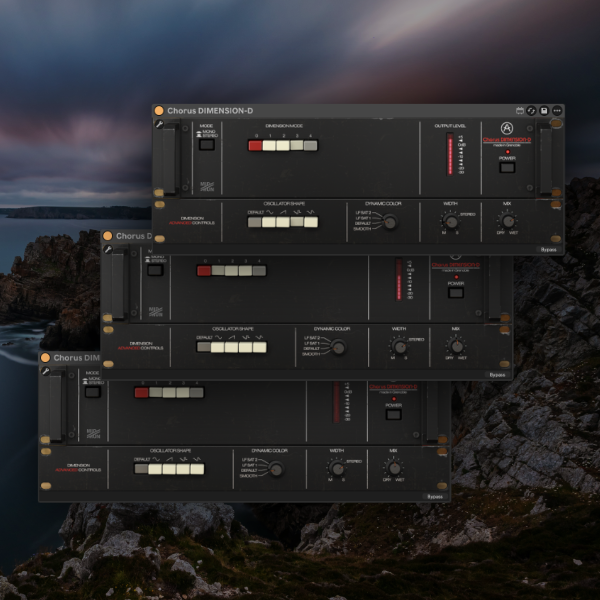Select sine oscillator shape in middle window
Viewport: 600px width, 600px height.
coord(217,347)
